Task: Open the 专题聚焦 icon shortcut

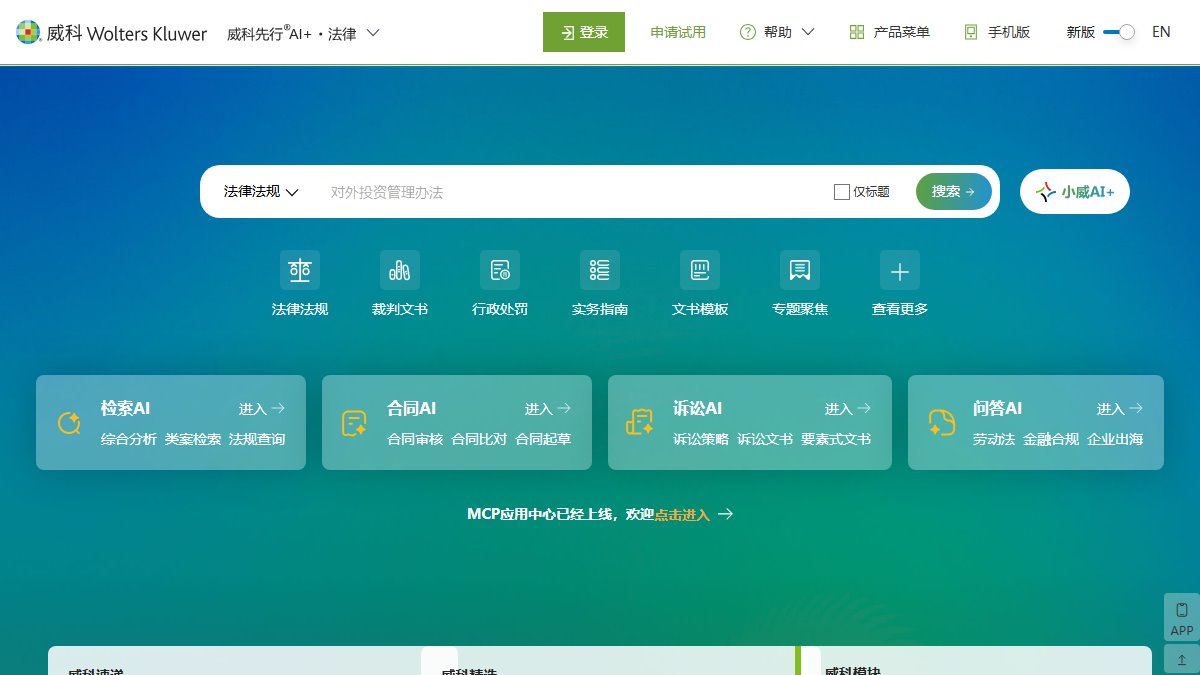Action: tap(800, 270)
